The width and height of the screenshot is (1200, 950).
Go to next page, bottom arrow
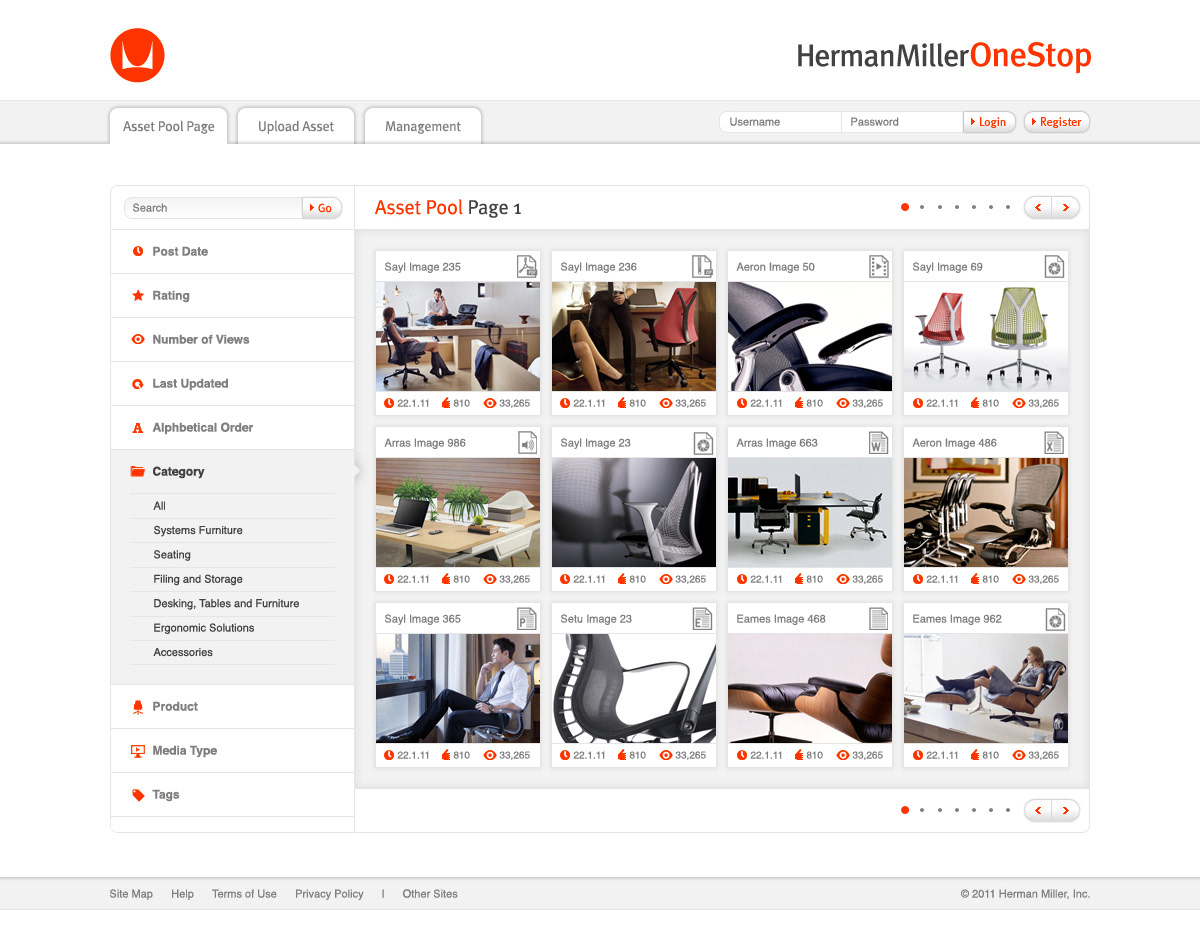(1066, 810)
